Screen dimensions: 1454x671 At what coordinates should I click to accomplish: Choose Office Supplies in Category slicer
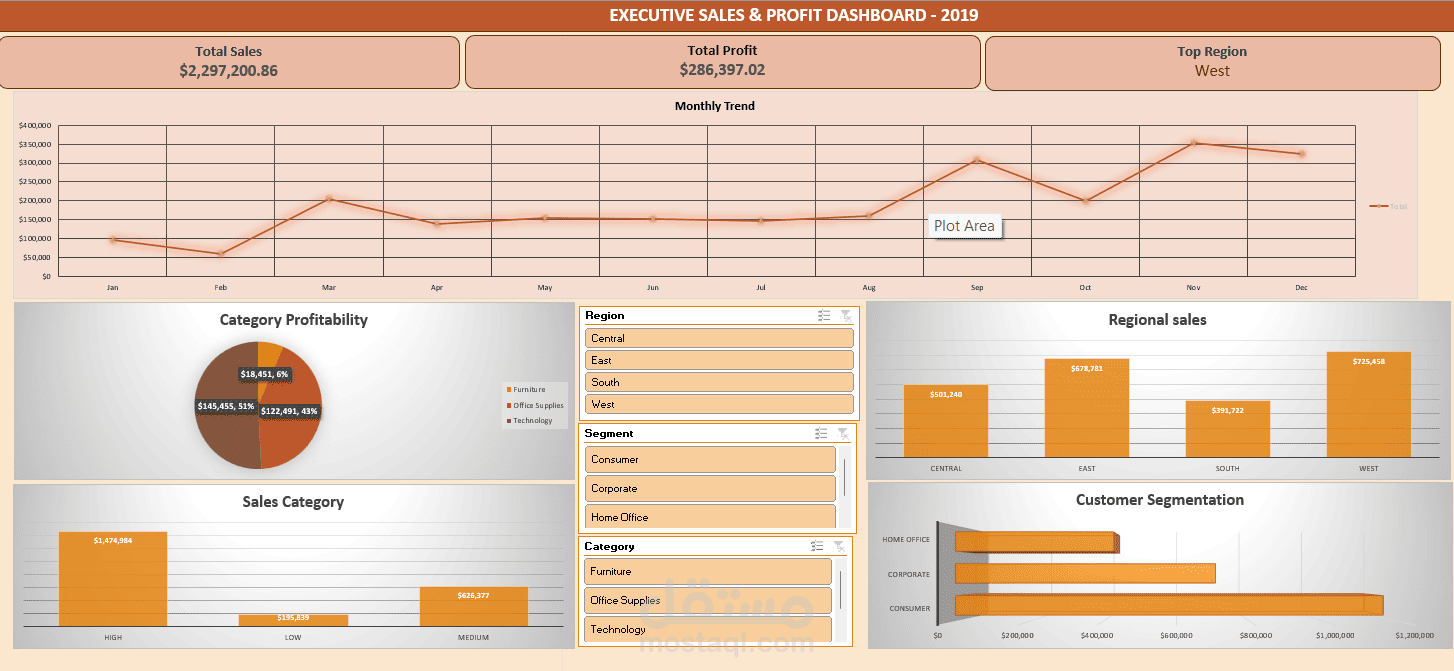(708, 600)
